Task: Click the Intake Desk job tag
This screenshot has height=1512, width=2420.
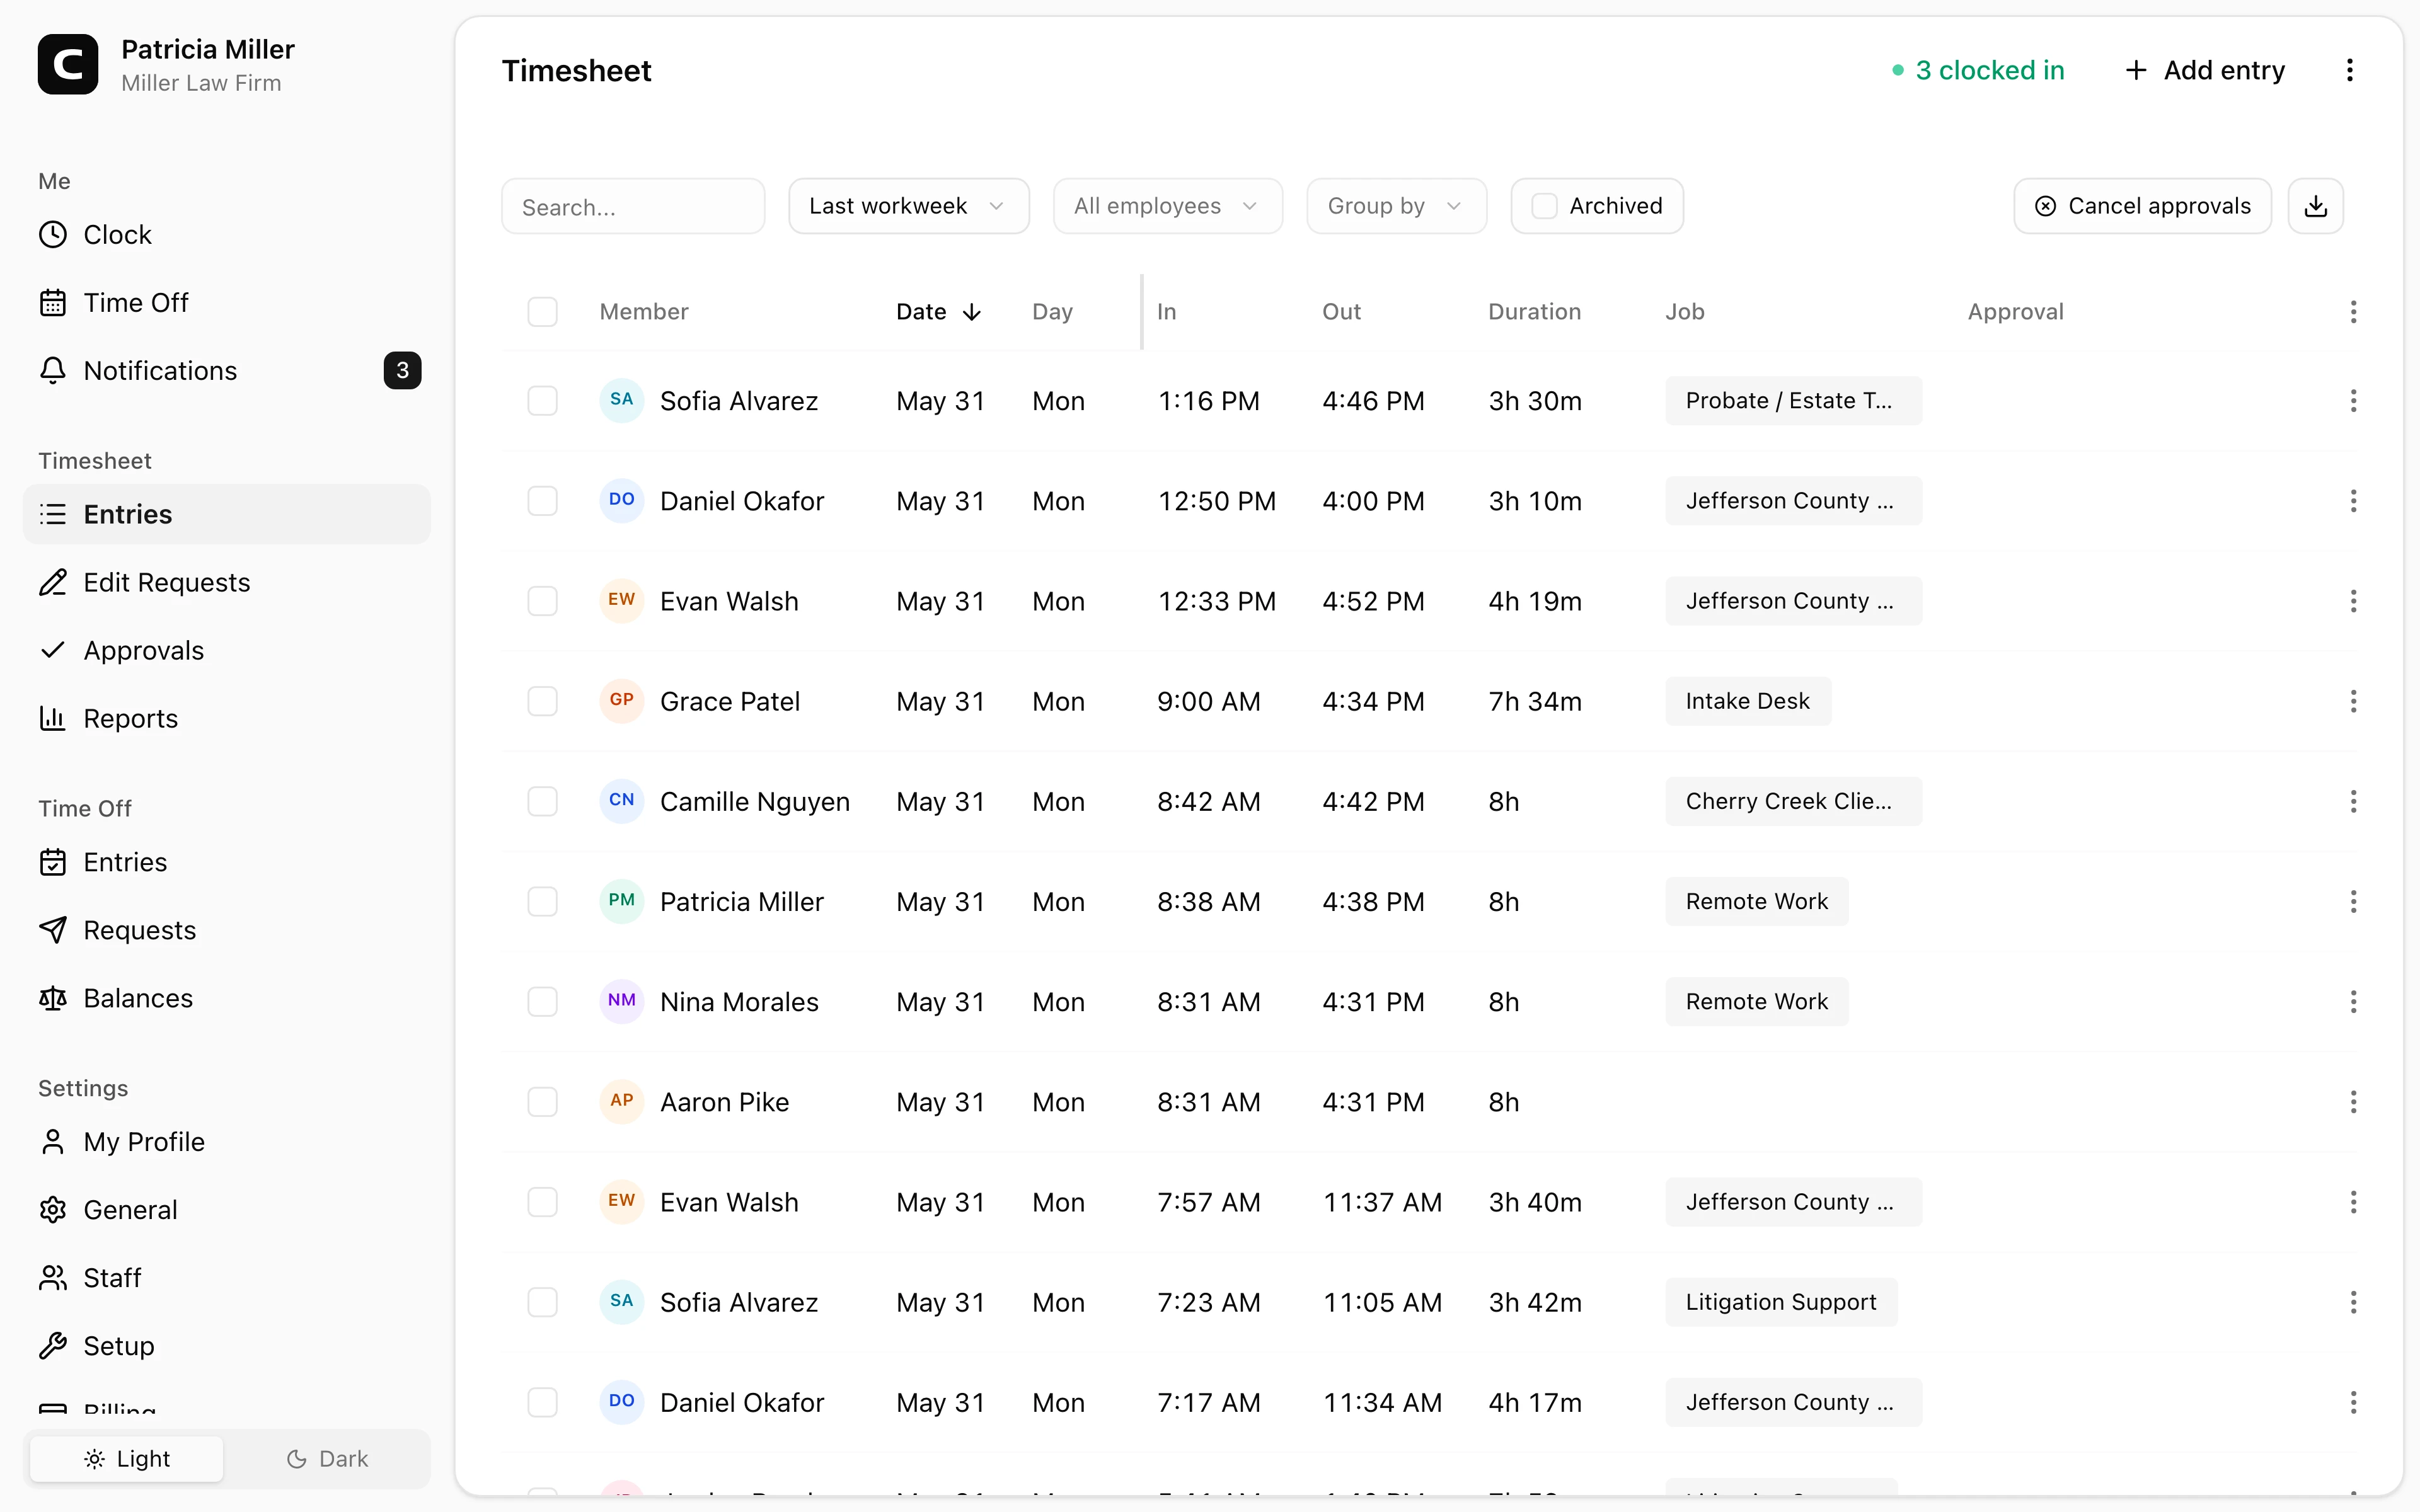Action: tap(1748, 701)
